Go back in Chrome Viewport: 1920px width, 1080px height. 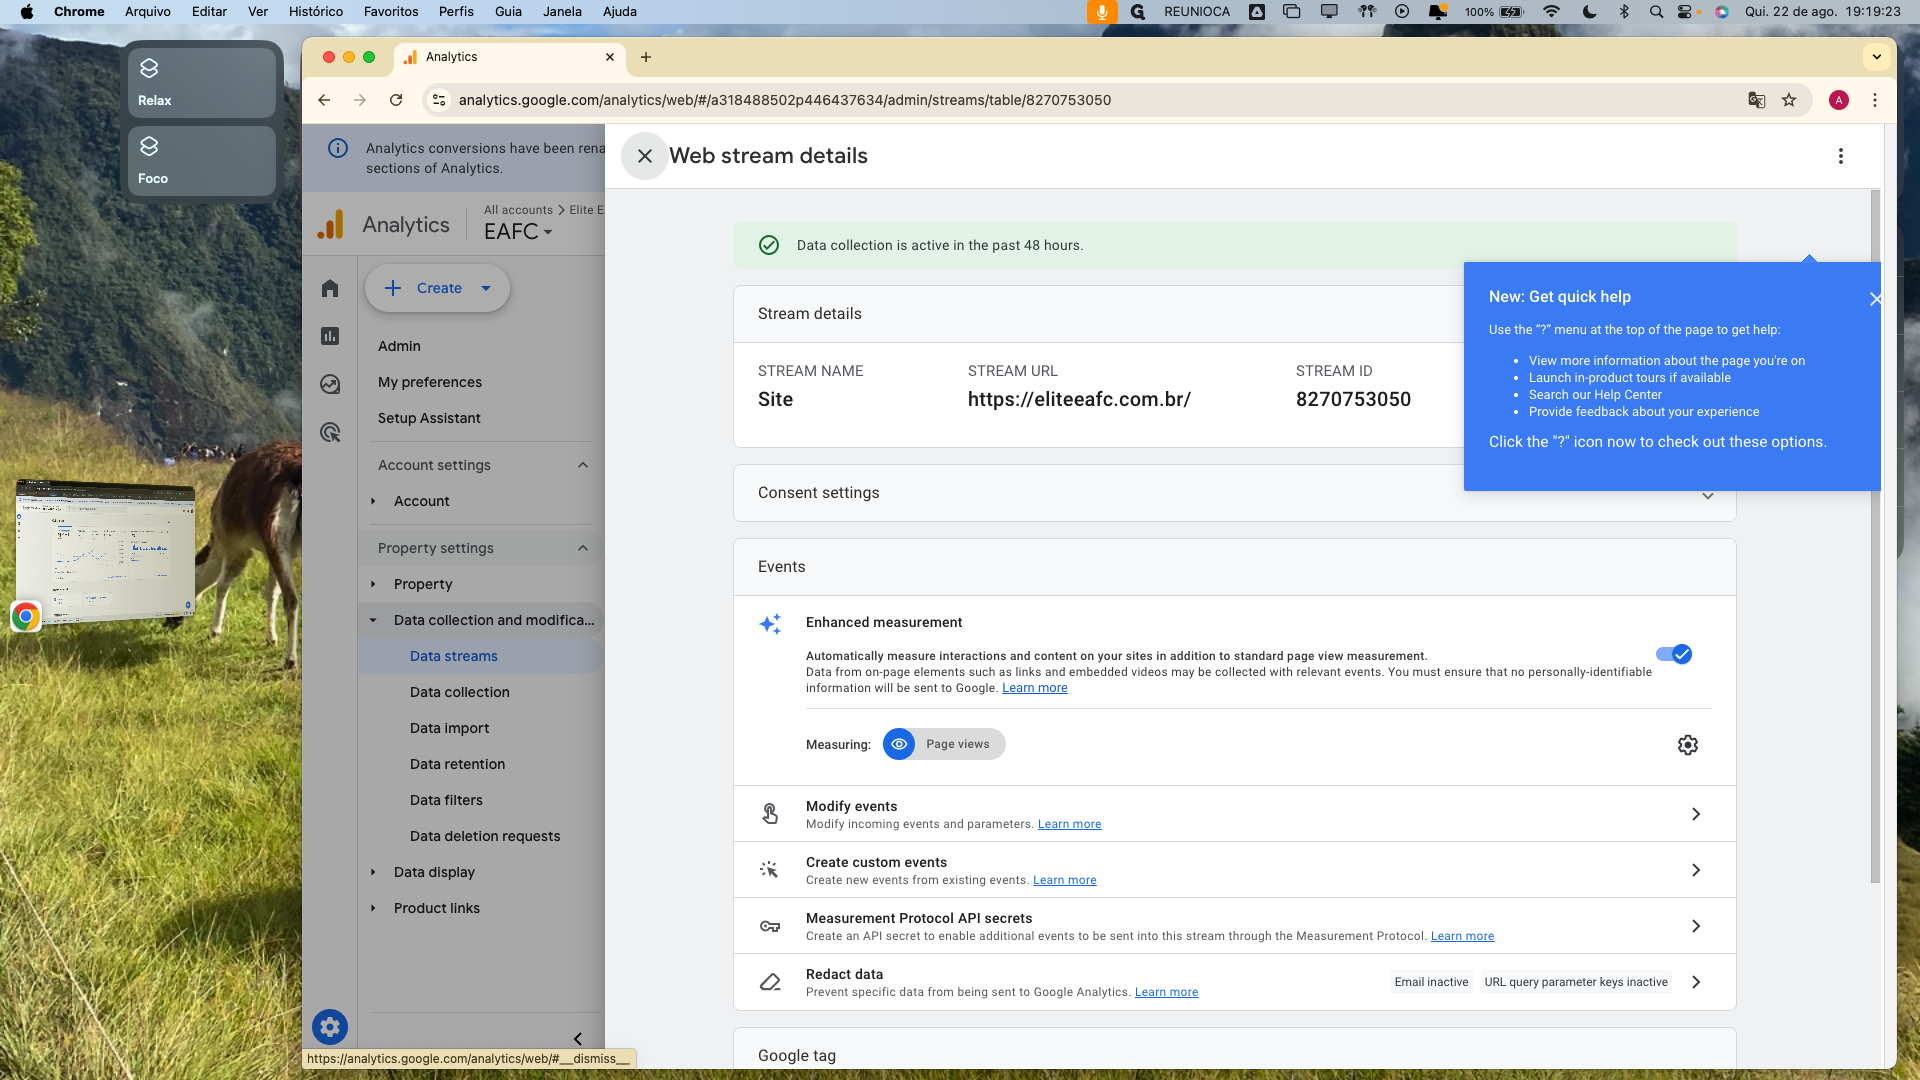(x=324, y=100)
